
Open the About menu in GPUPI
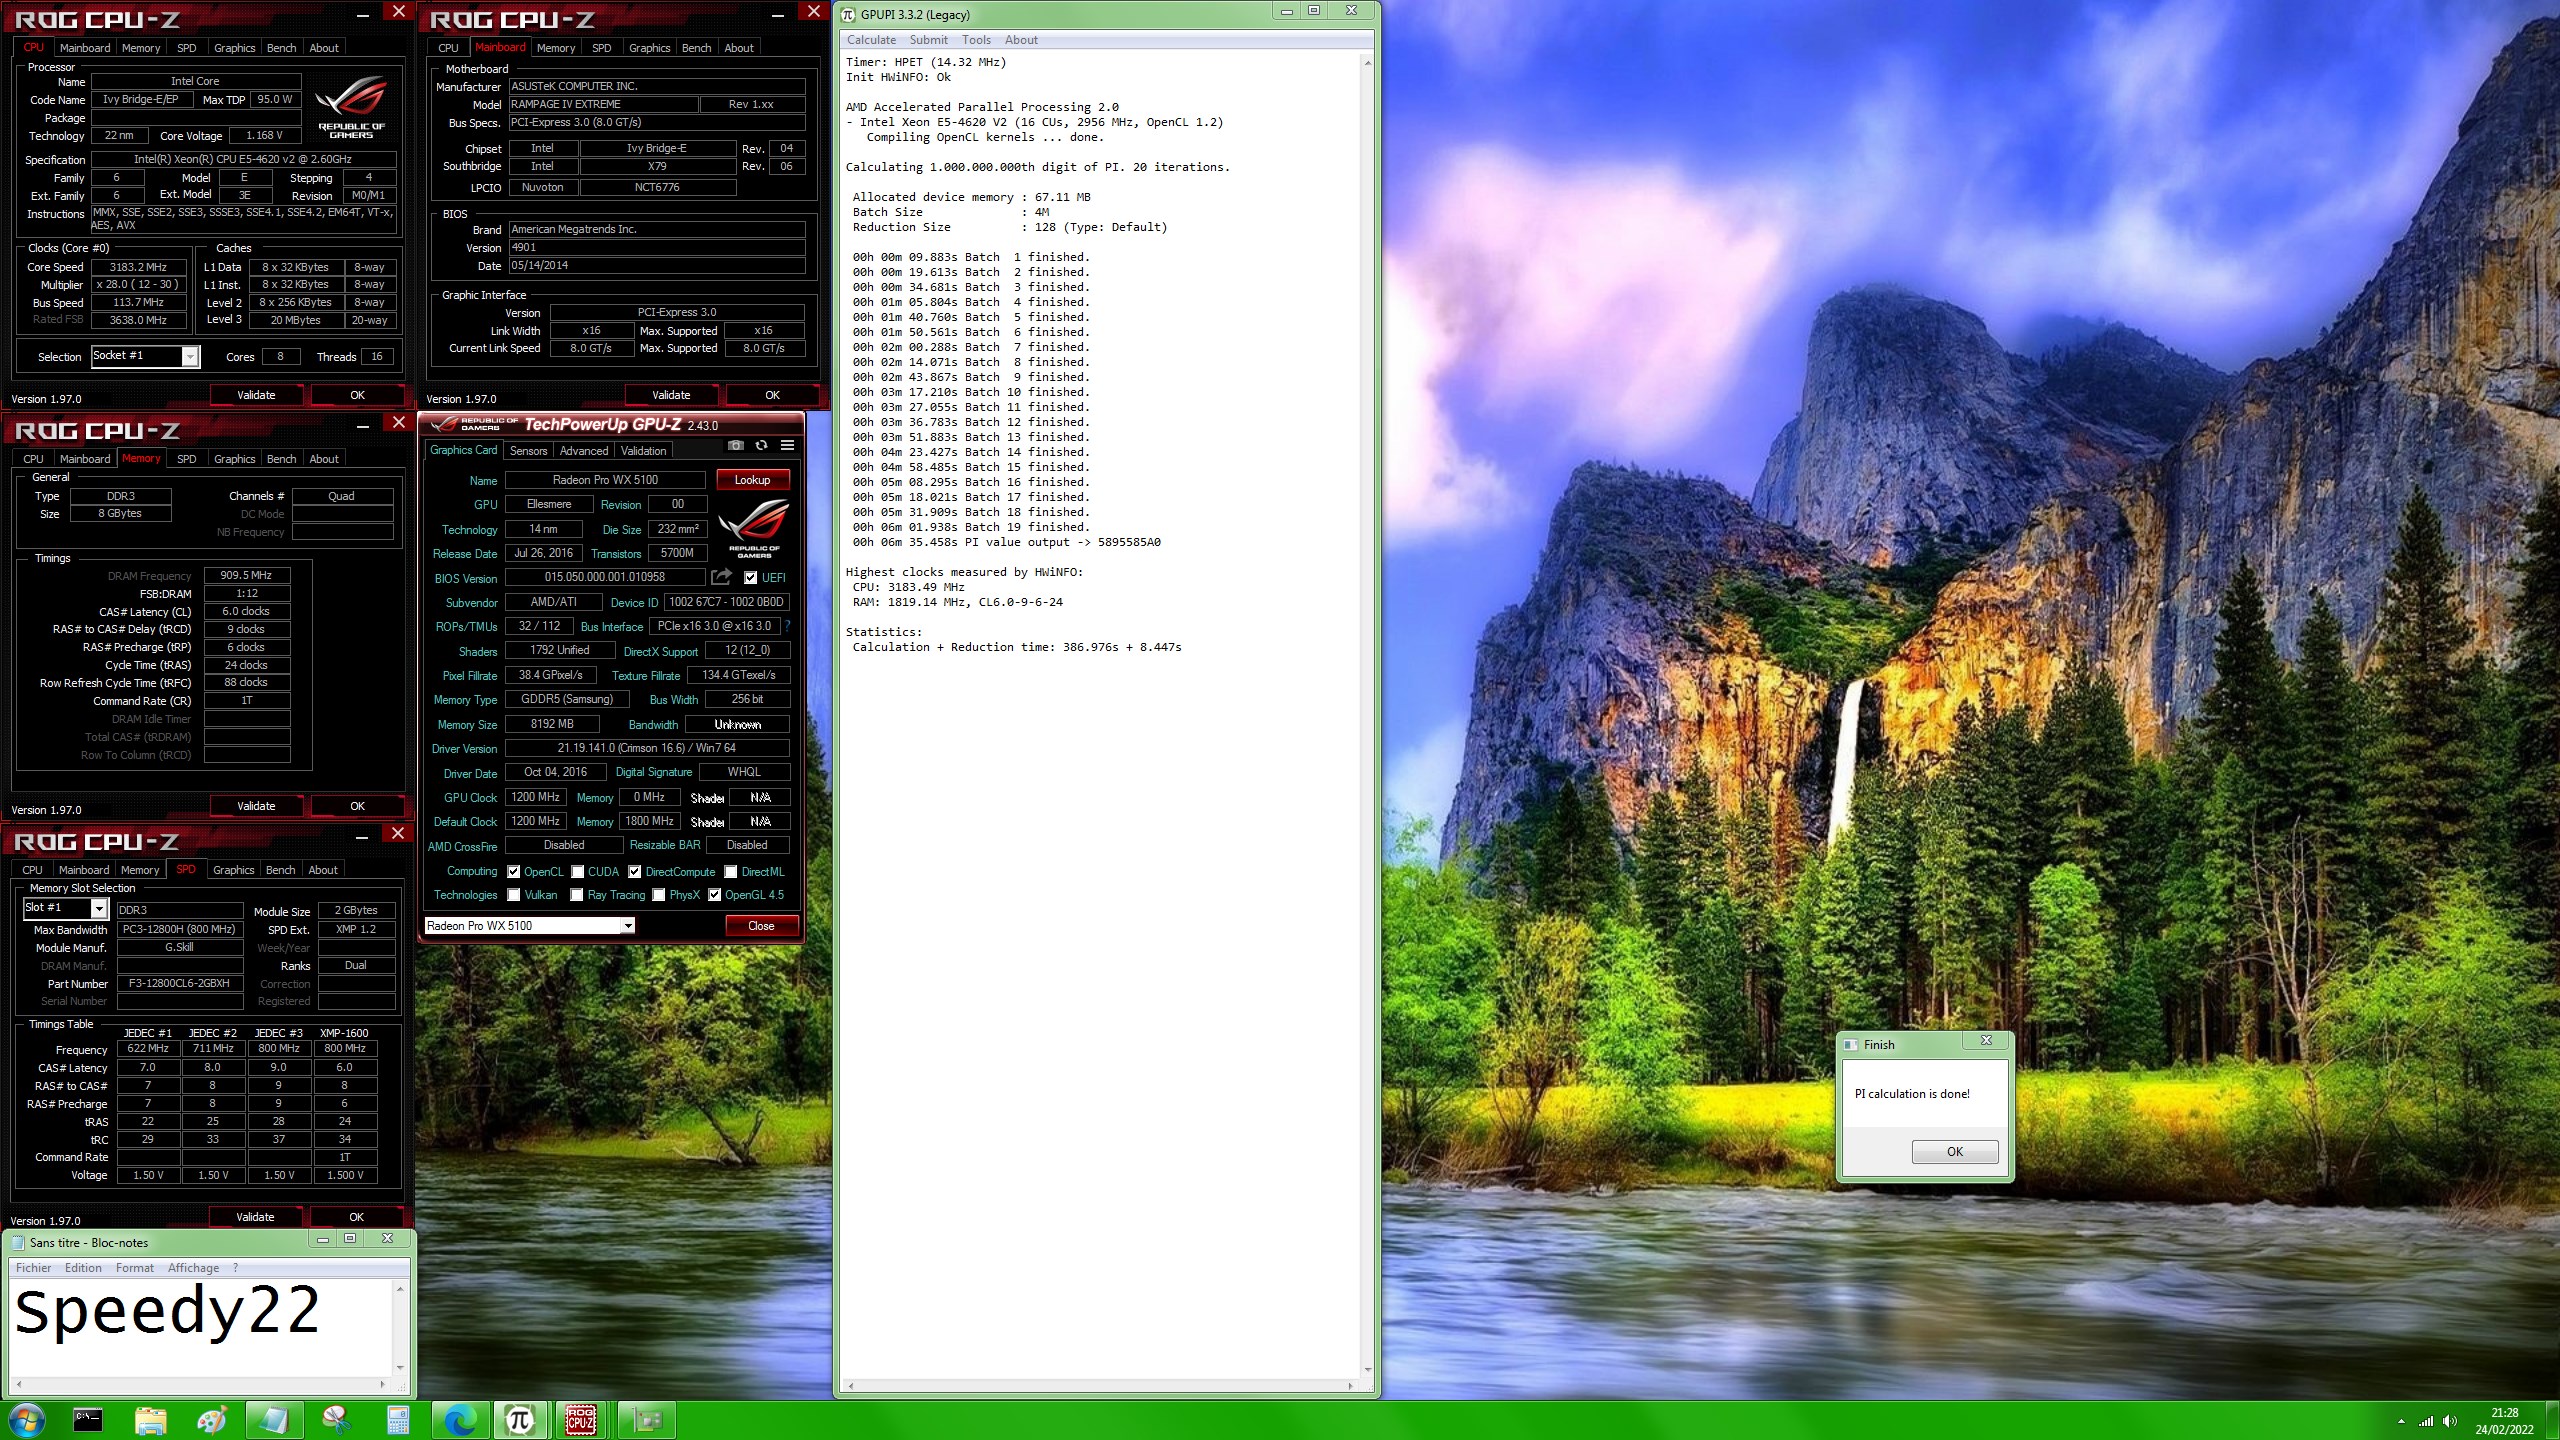pos(1021,40)
